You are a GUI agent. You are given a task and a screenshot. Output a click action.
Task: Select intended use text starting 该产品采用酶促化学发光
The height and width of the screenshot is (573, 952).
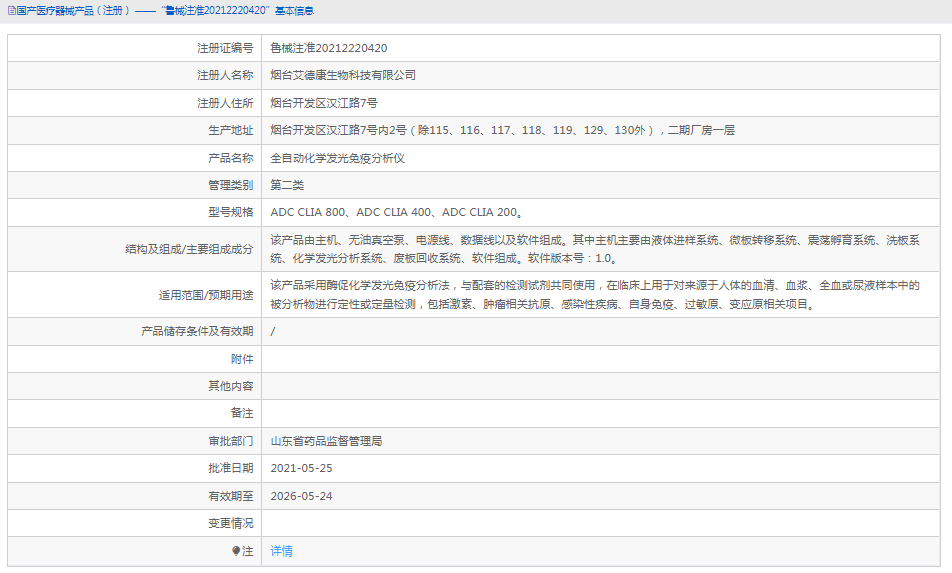595,294
